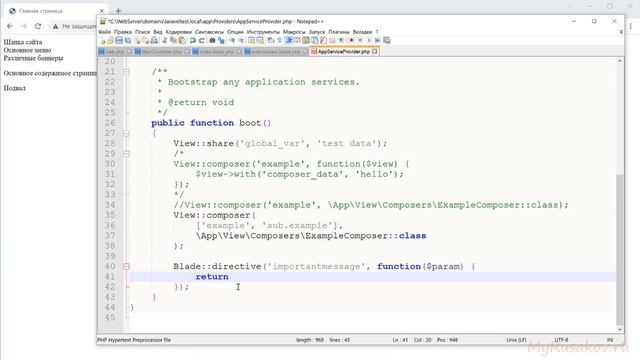Create a new file with toolbar New icon

pos(102,40)
